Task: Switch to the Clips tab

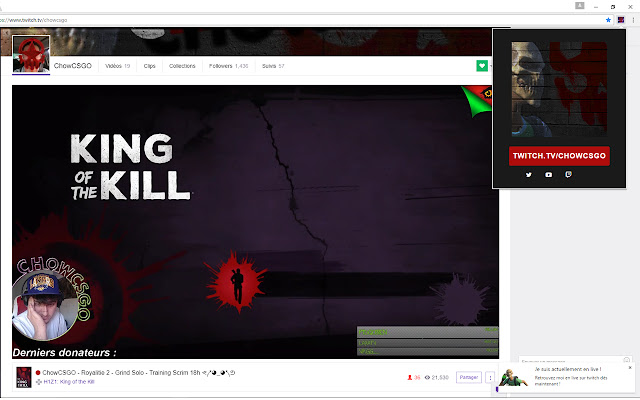Action: (x=149, y=66)
